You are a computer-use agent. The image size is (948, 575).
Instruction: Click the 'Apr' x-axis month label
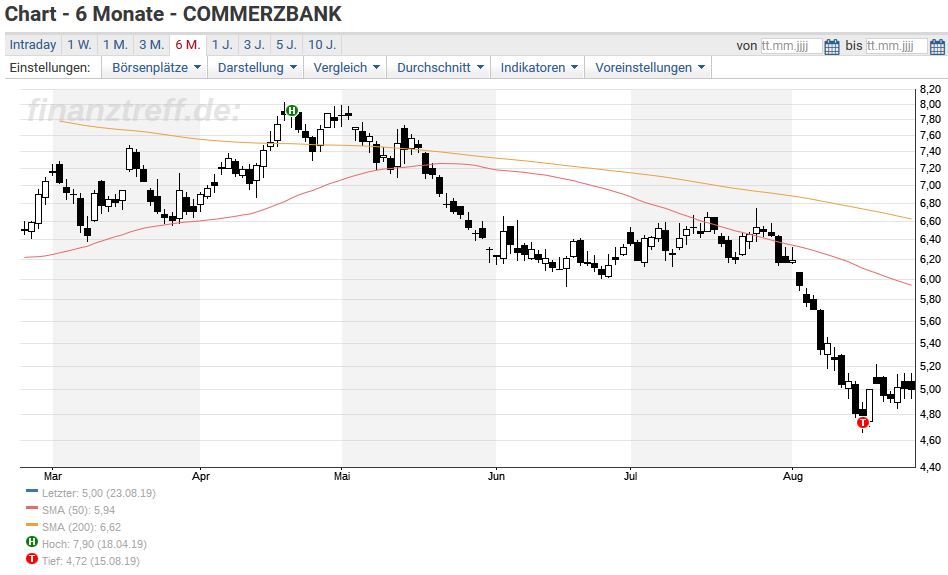click(x=201, y=476)
